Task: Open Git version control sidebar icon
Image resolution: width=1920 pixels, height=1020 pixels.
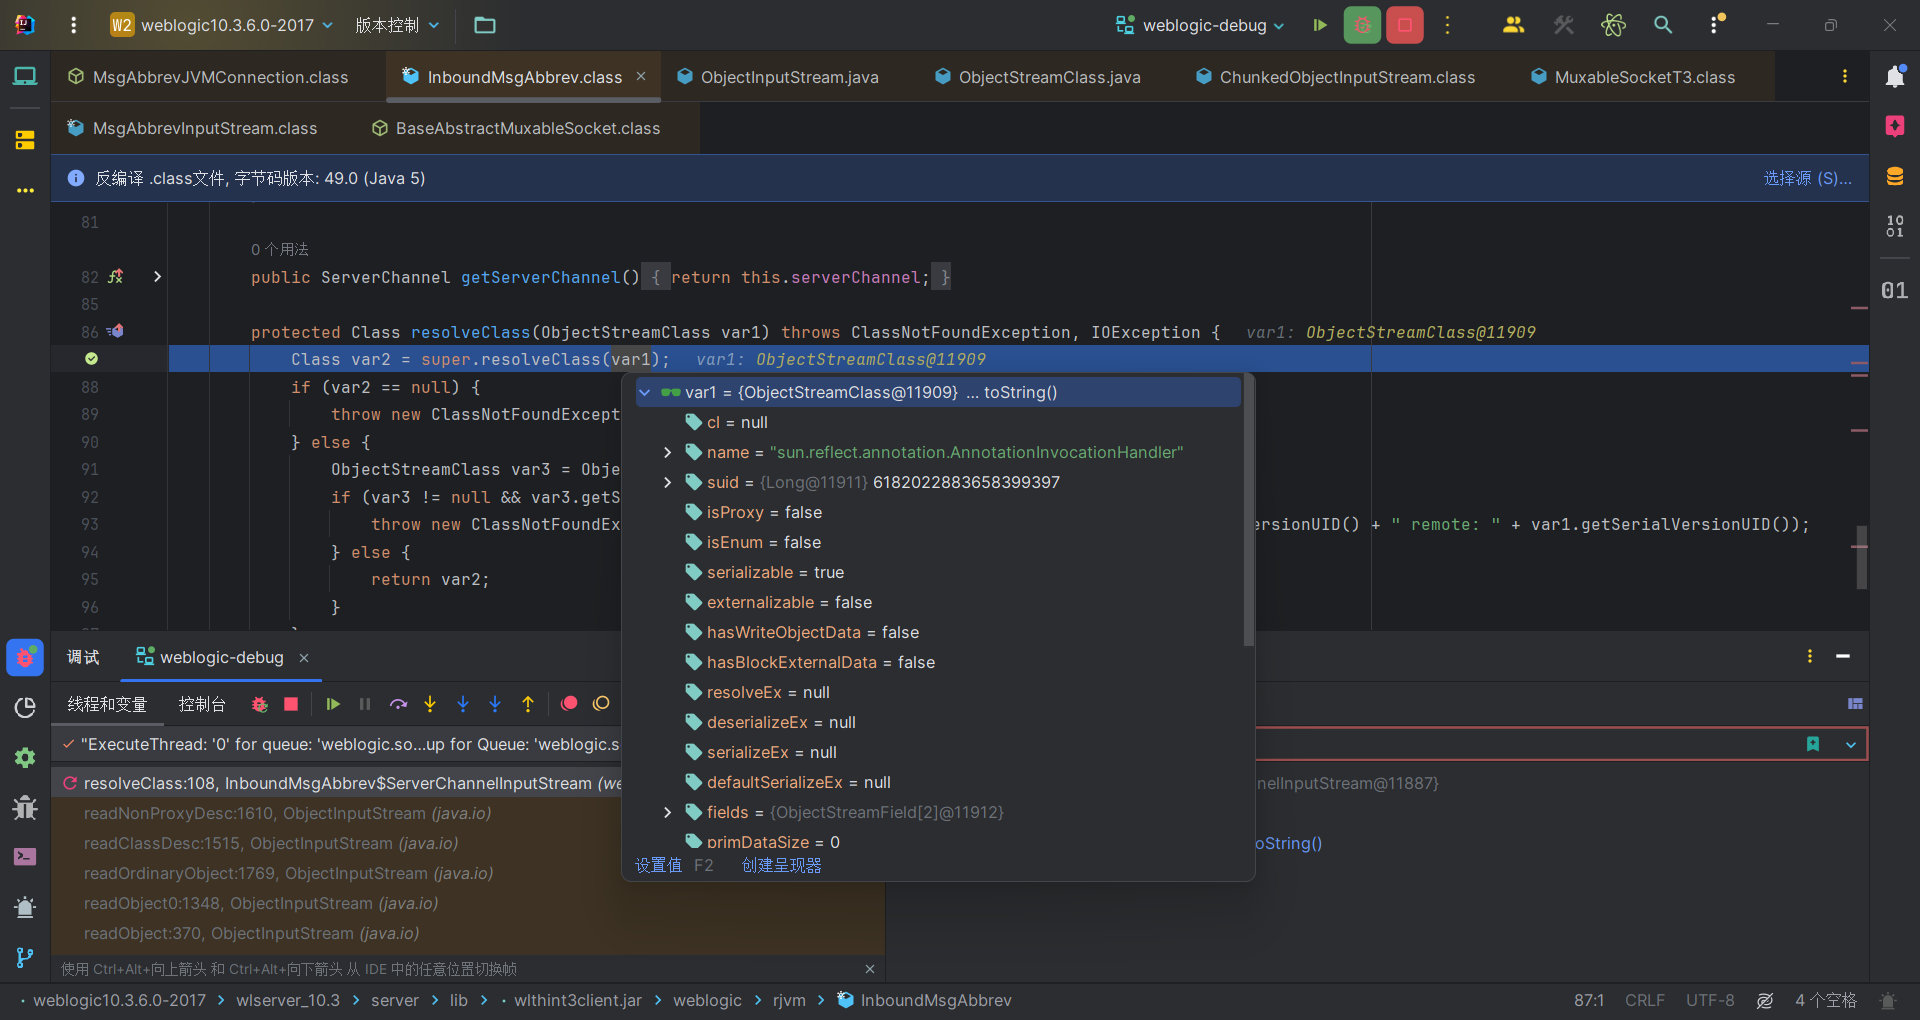Action: 25,957
